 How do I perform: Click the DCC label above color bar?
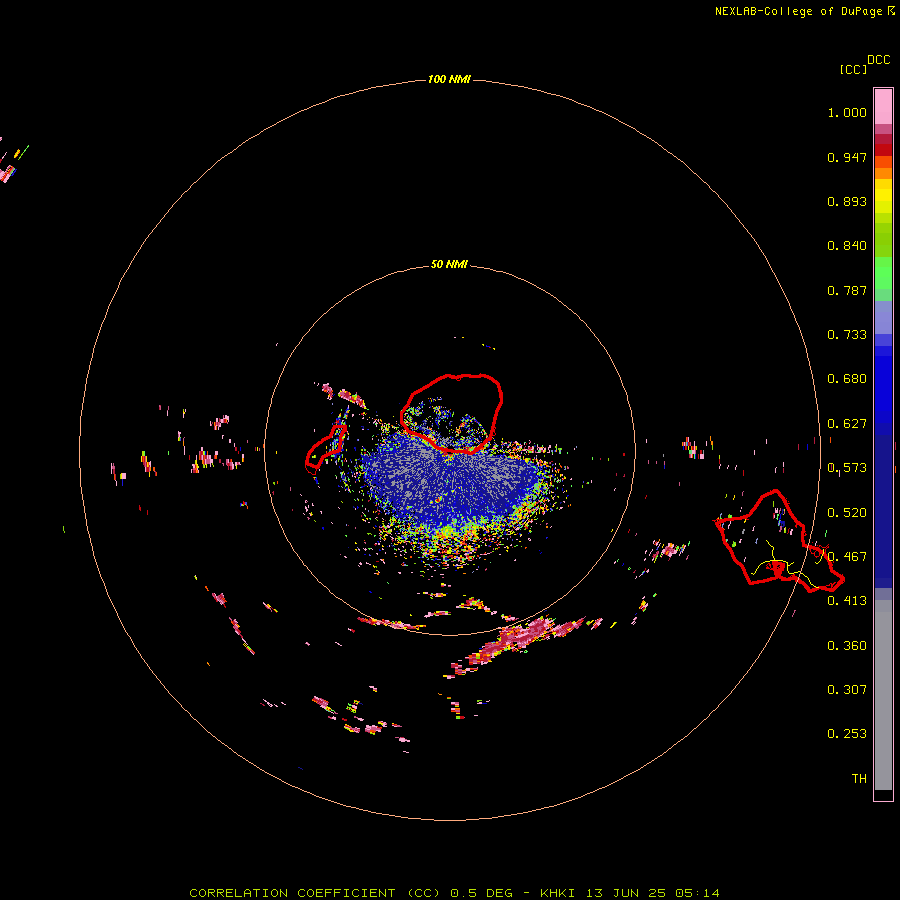click(879, 60)
